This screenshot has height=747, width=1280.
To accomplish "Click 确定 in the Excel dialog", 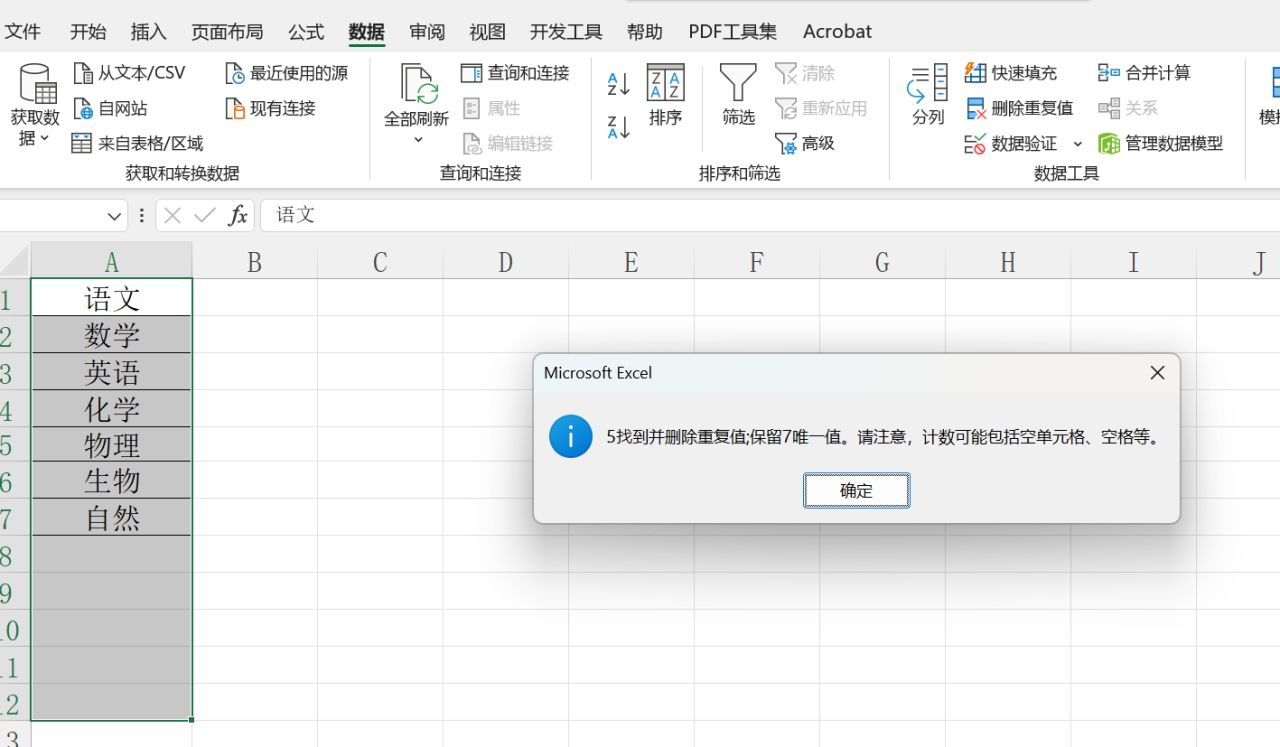I will coord(857,491).
